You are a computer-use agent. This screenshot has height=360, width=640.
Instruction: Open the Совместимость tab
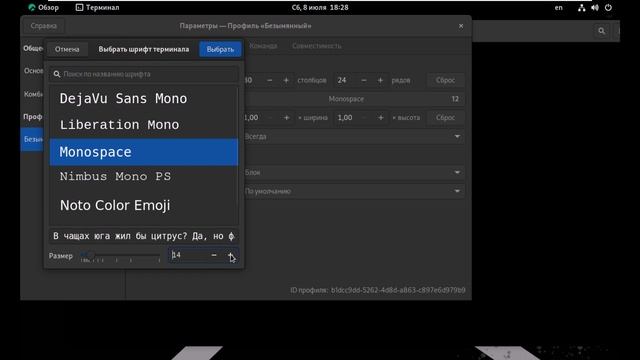(x=317, y=46)
